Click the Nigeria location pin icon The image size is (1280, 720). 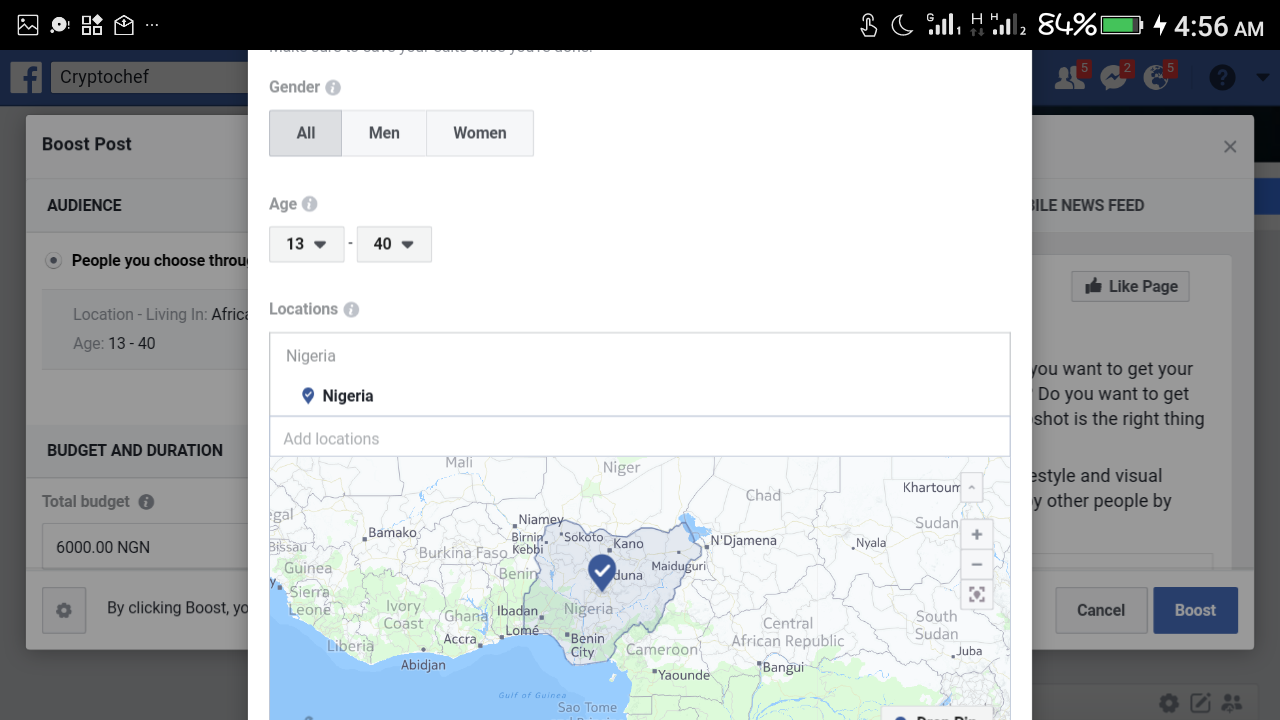click(x=308, y=396)
